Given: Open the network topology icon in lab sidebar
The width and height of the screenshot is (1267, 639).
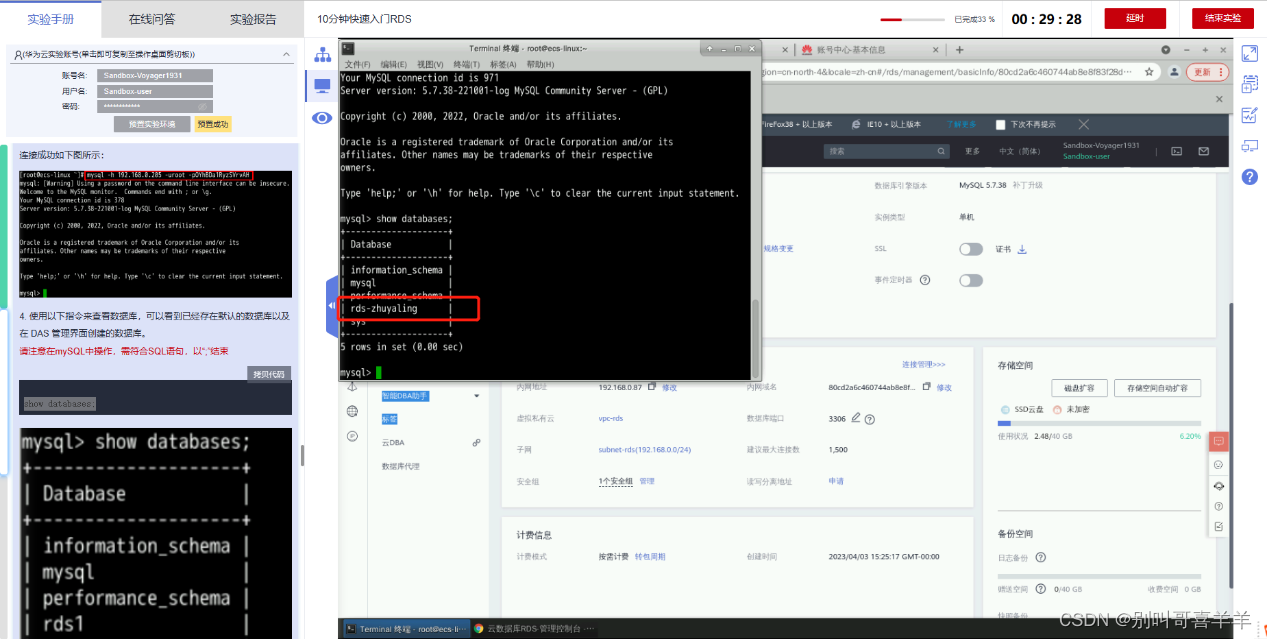Looking at the screenshot, I should [322, 54].
